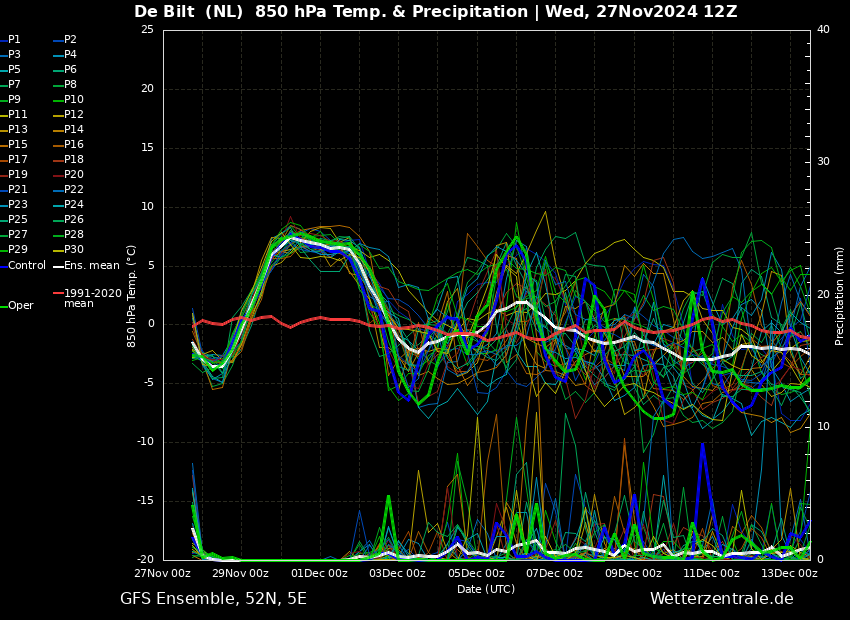Select the Ens. mean legend entry

point(86,266)
